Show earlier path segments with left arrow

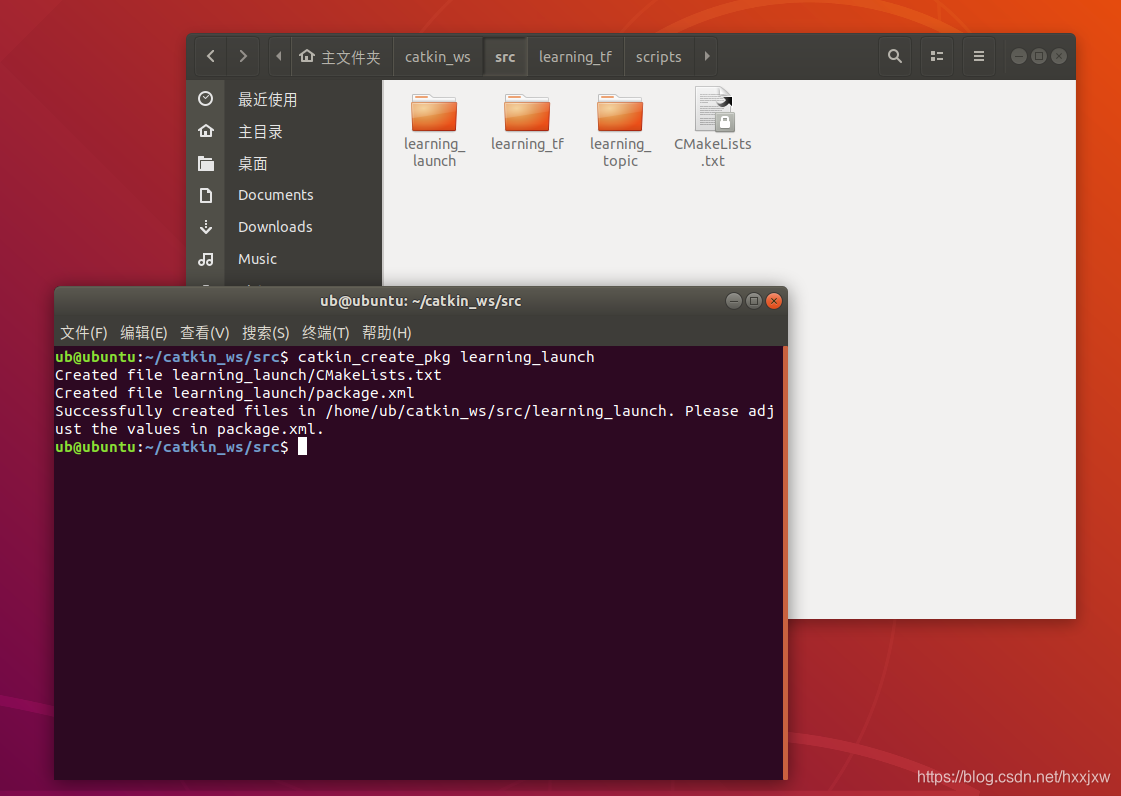(x=279, y=56)
